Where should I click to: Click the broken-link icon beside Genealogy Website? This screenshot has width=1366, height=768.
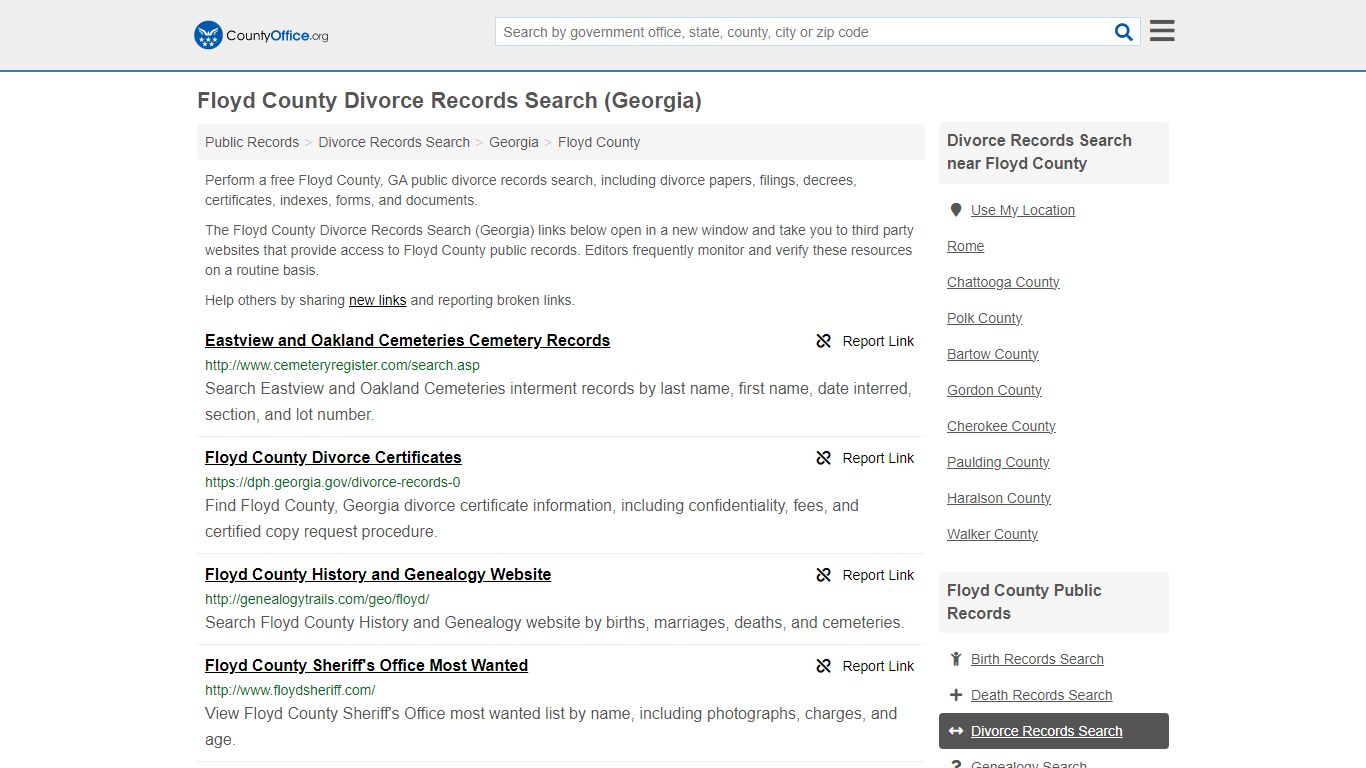point(824,575)
